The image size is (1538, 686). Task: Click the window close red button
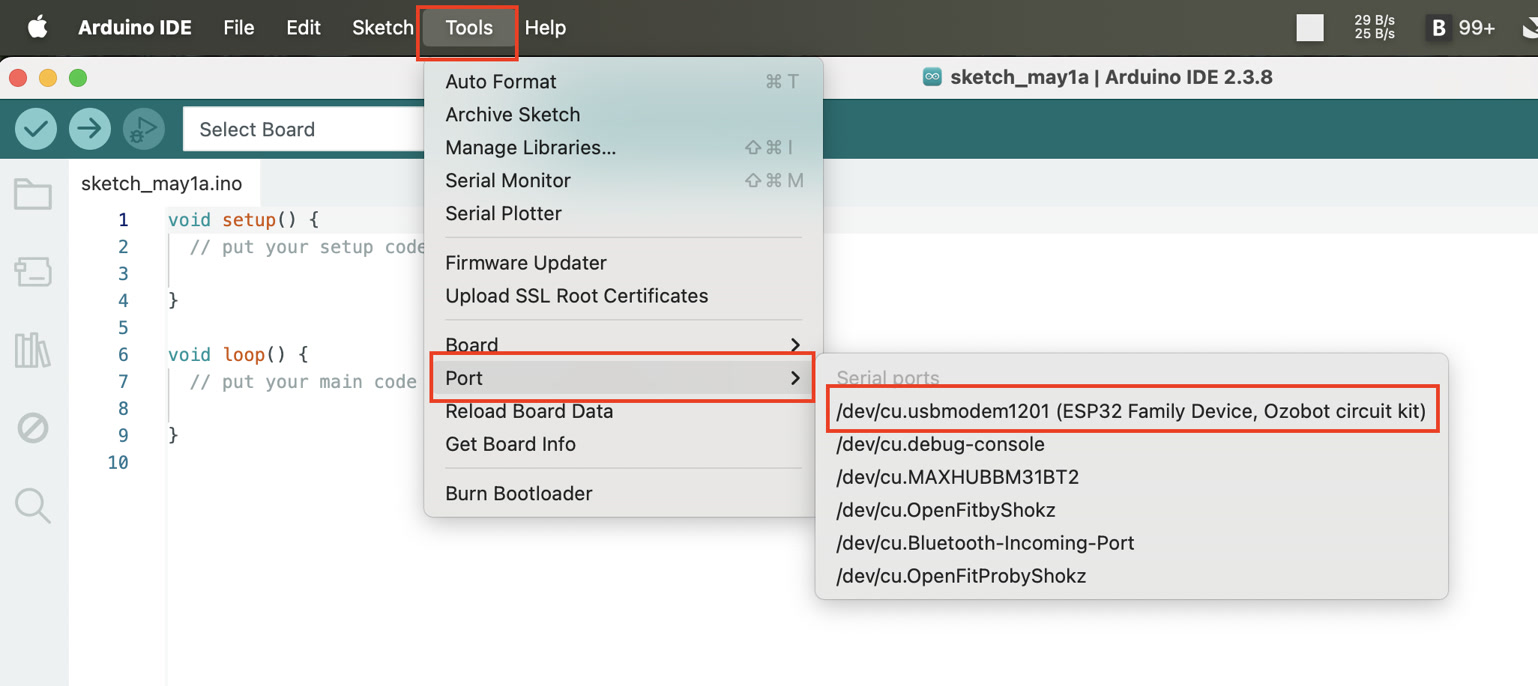[18, 78]
